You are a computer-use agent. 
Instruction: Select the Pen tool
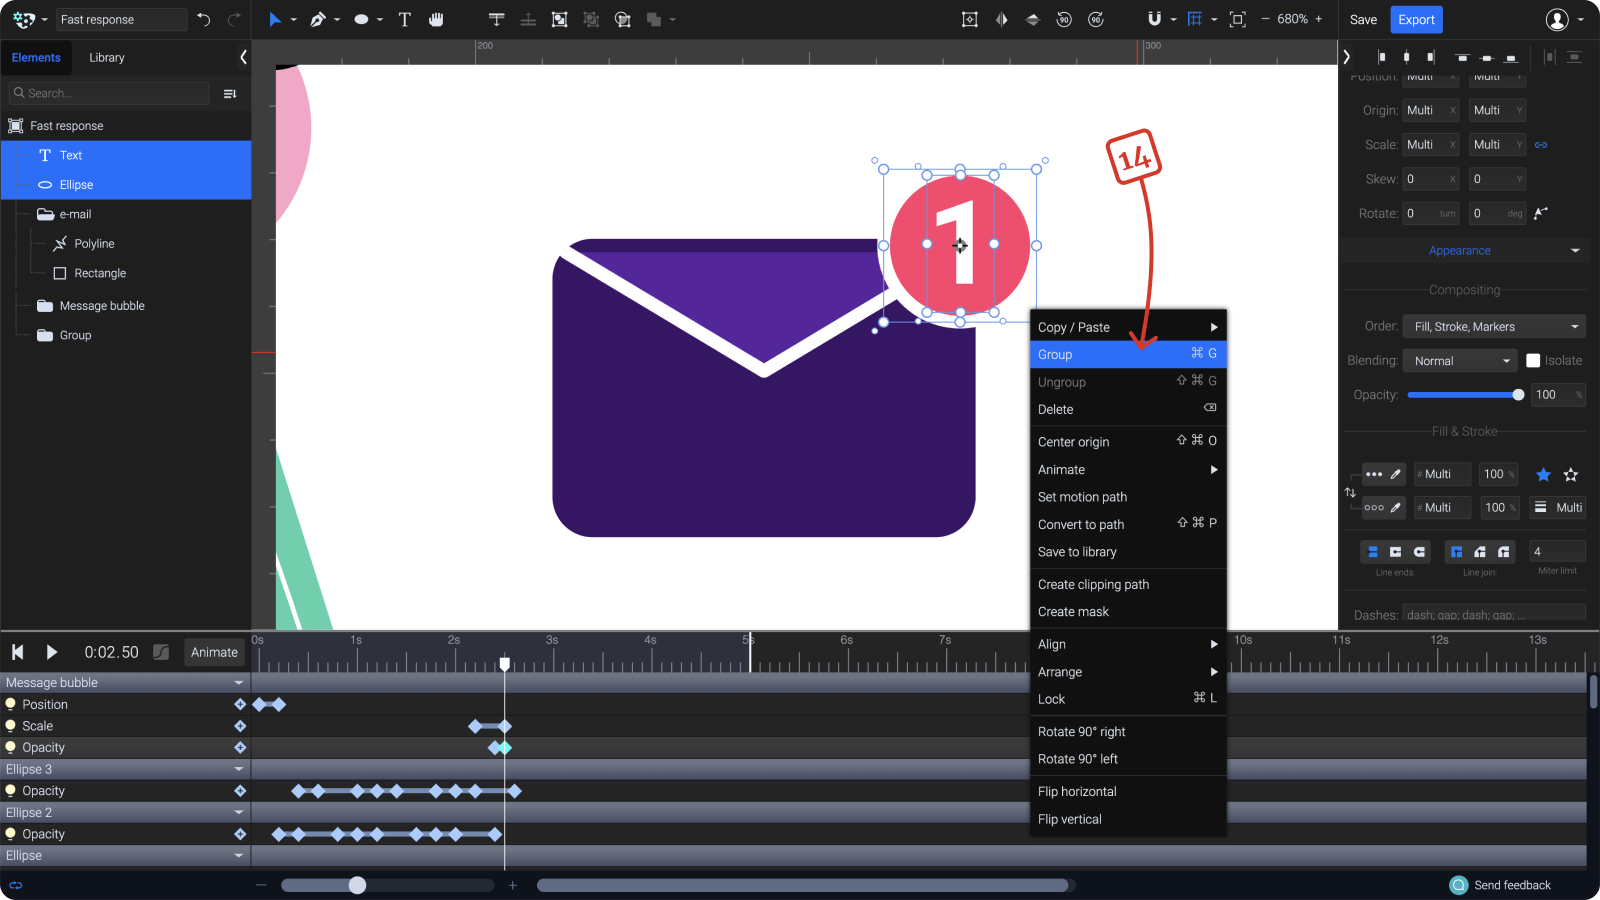316,19
